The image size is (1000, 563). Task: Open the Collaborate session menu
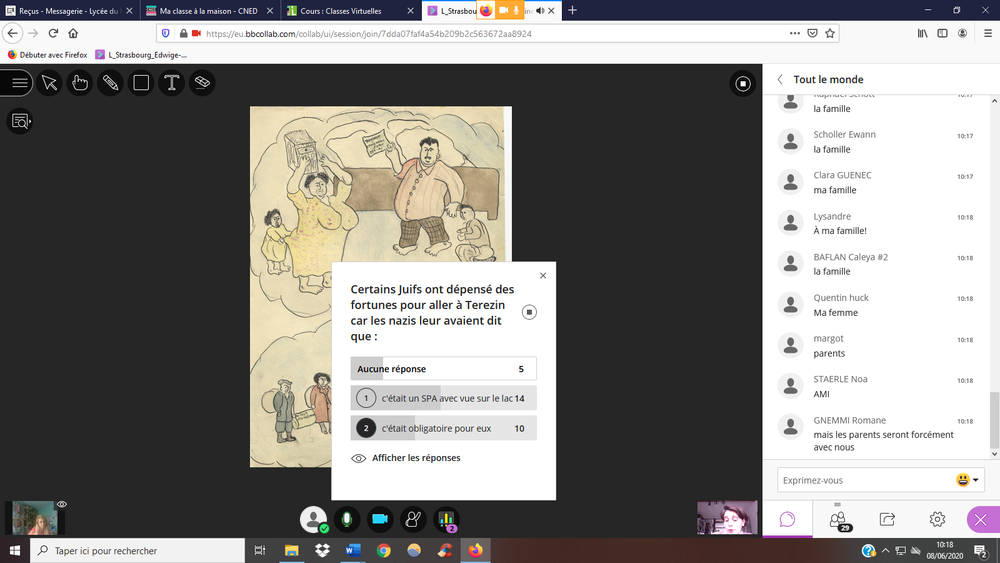tap(18, 83)
